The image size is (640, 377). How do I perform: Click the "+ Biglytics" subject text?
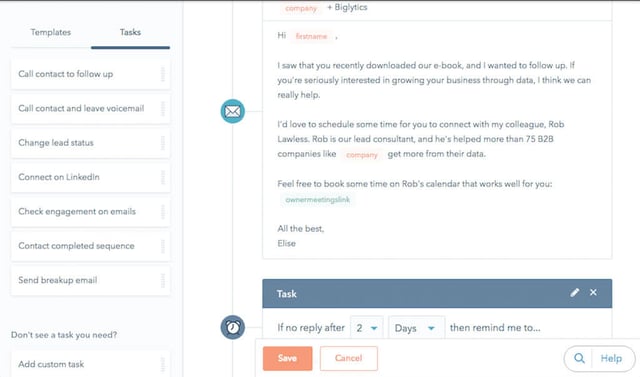(x=347, y=7)
